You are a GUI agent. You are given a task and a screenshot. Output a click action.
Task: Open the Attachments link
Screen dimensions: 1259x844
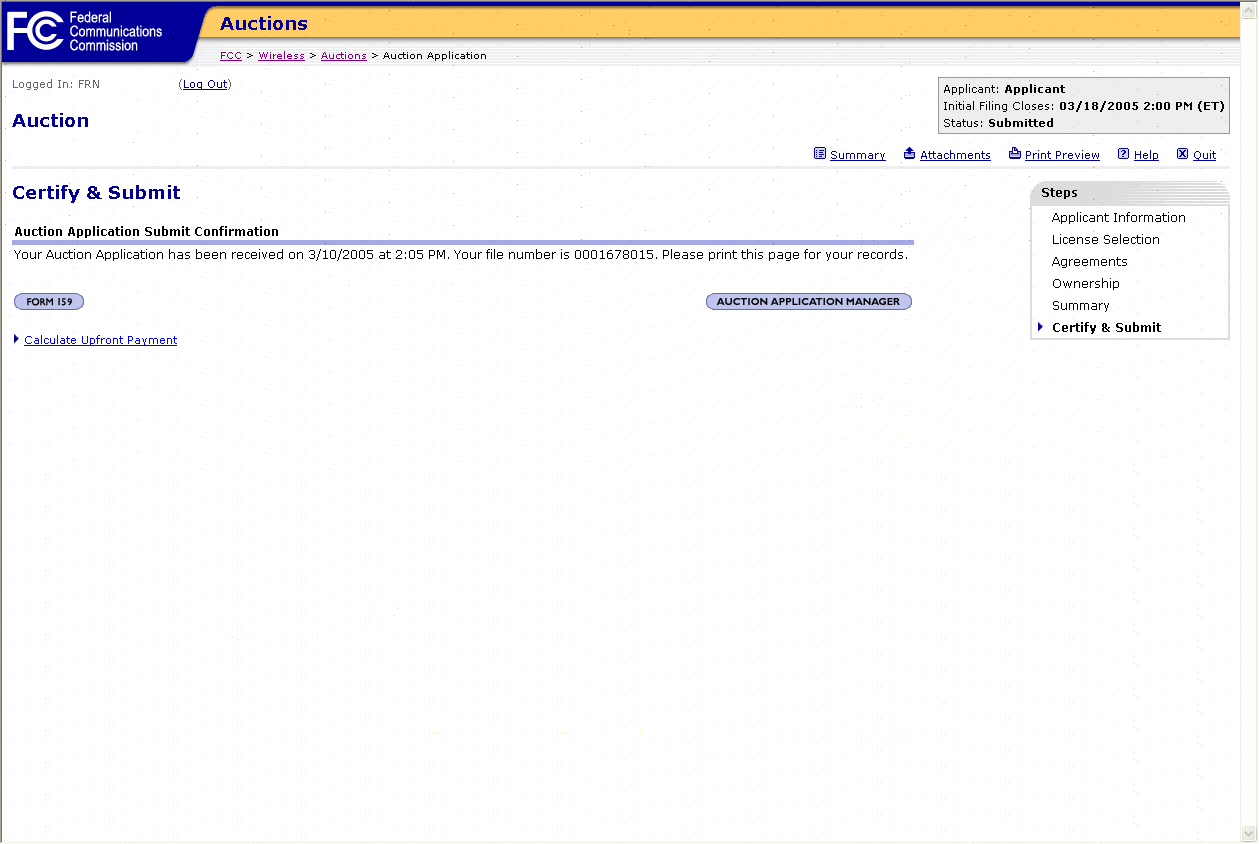(955, 155)
